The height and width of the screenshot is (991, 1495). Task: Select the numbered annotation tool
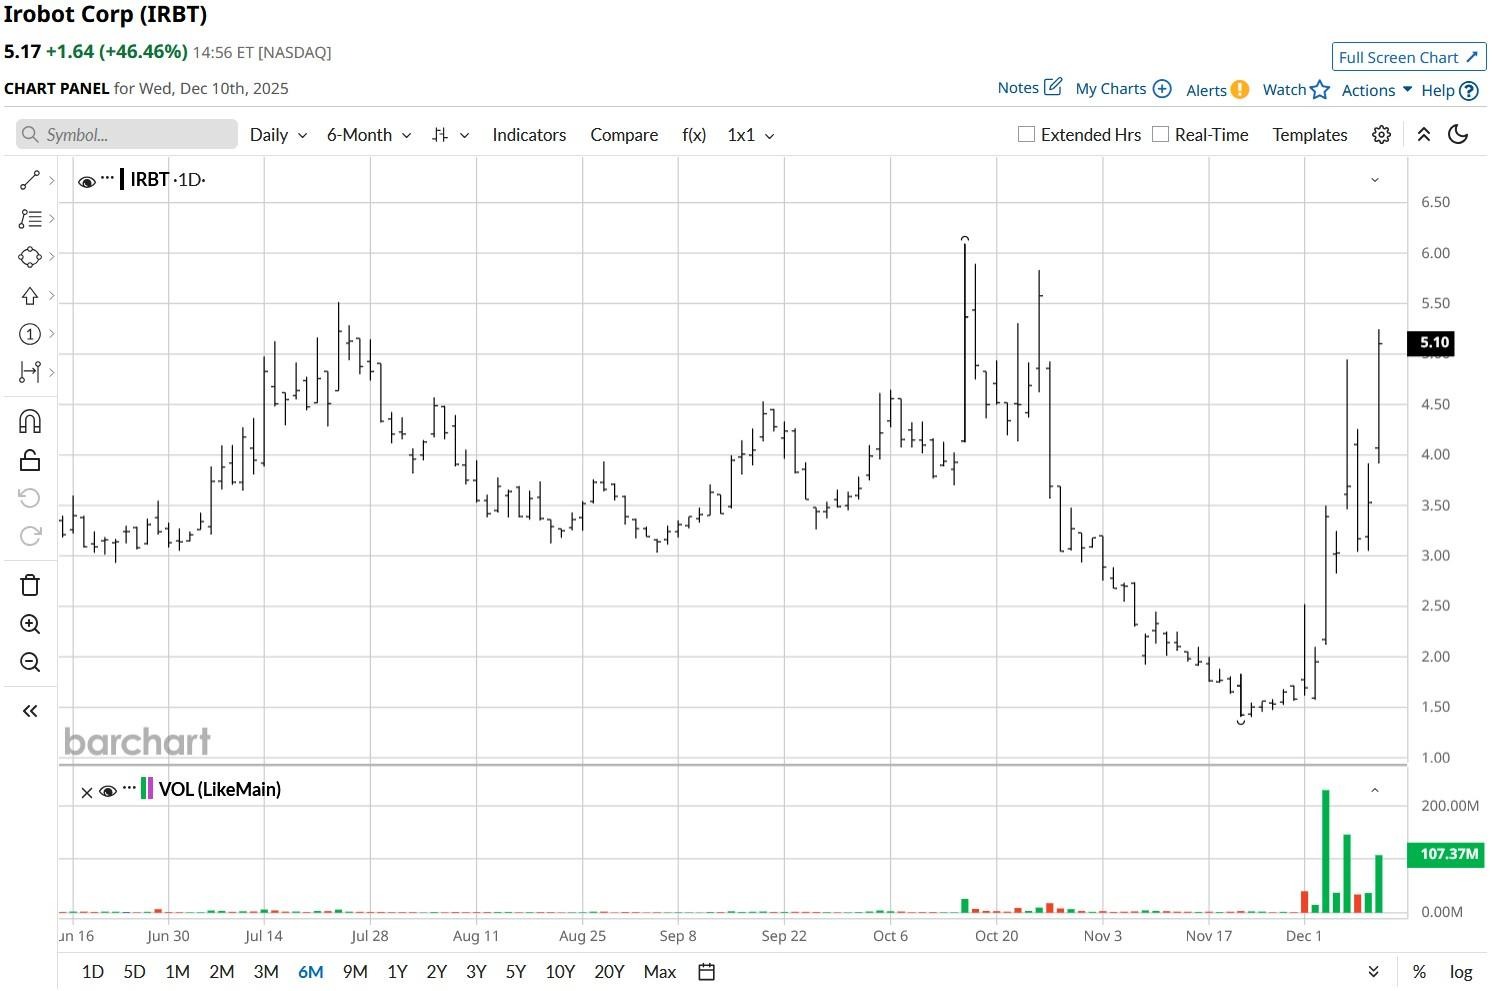(x=30, y=334)
